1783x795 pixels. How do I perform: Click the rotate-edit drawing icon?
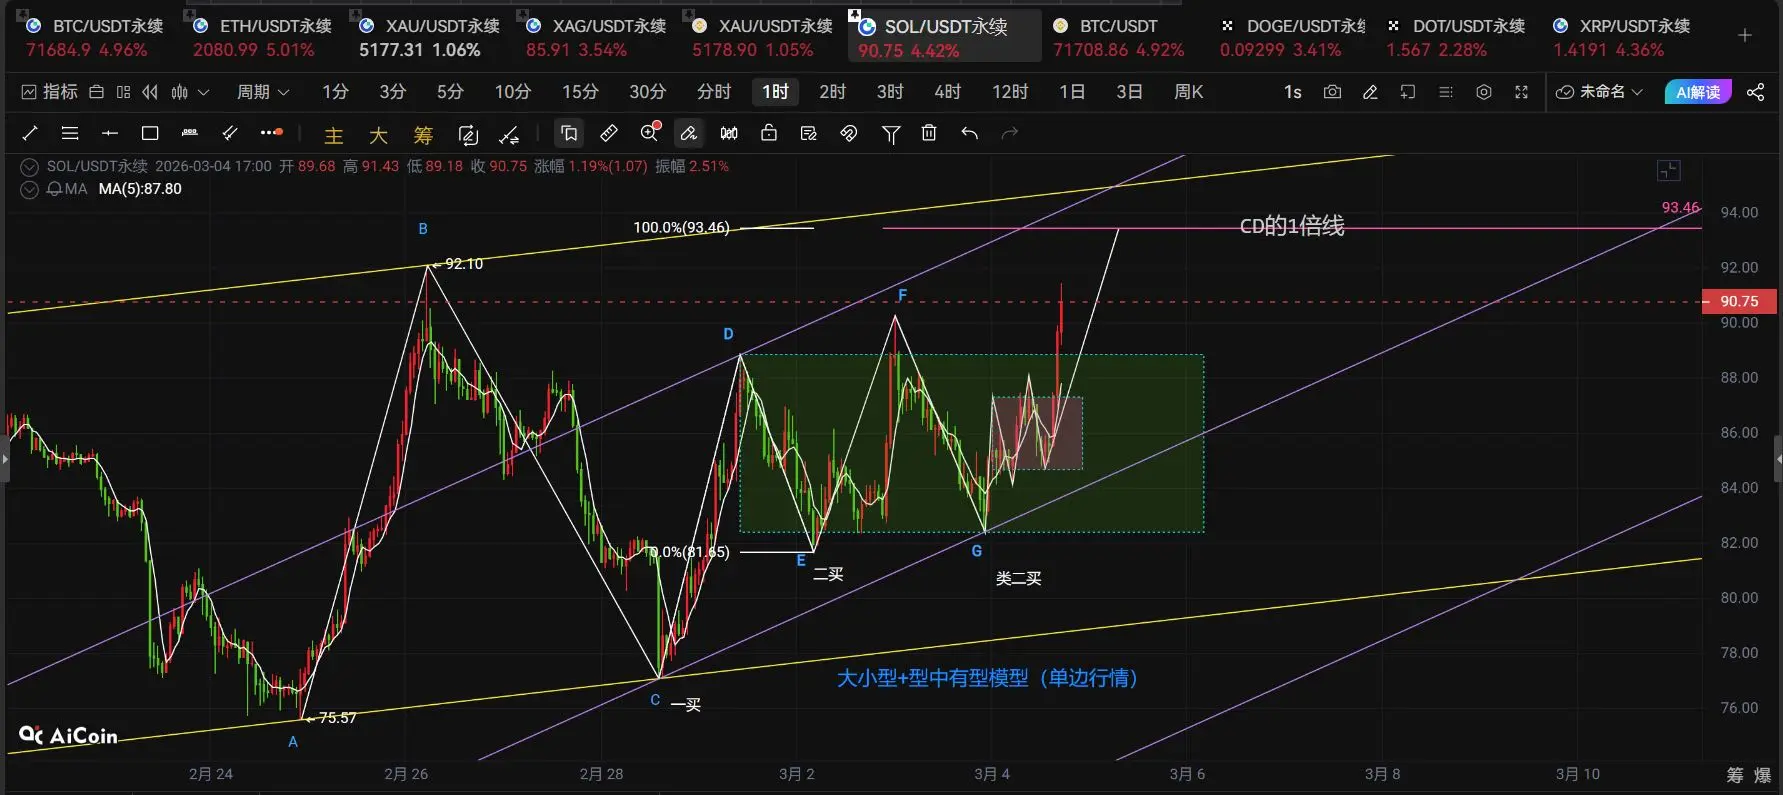click(x=468, y=134)
